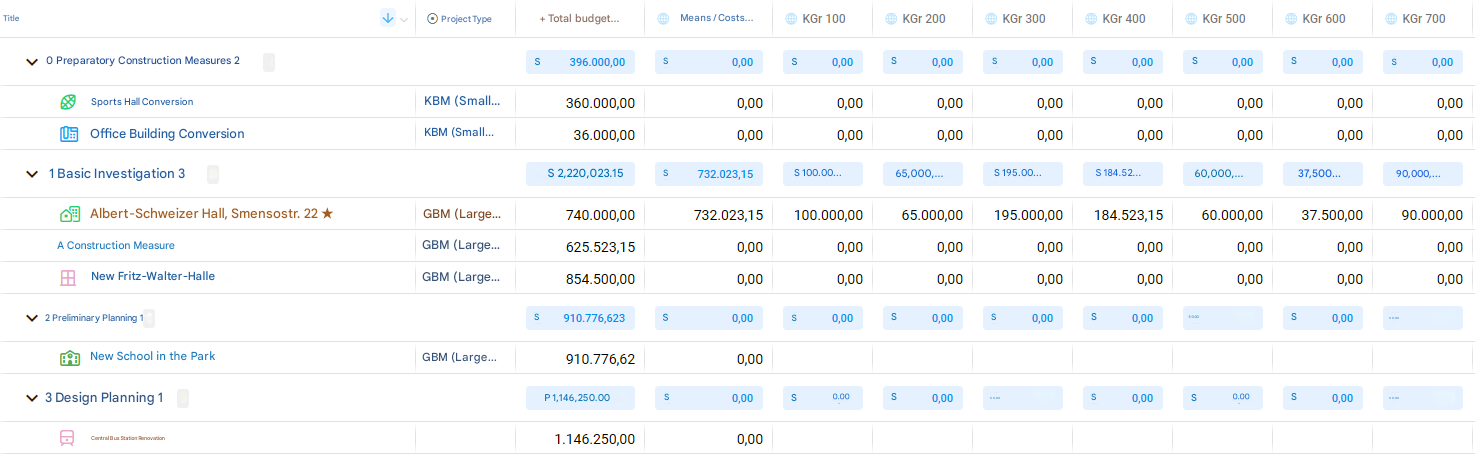Open the A Construction Measure link
The height and width of the screenshot is (457, 1475).
(x=116, y=246)
